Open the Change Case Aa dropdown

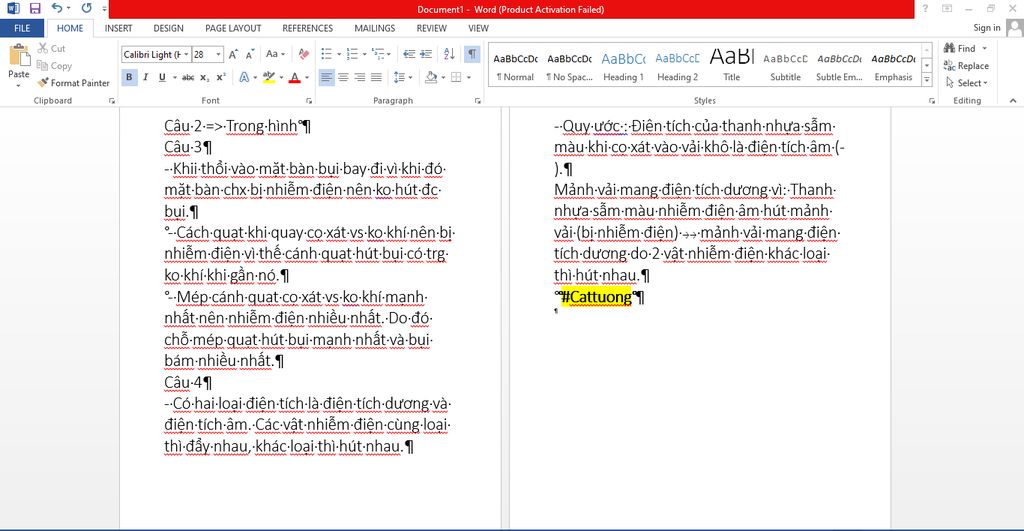[275, 54]
